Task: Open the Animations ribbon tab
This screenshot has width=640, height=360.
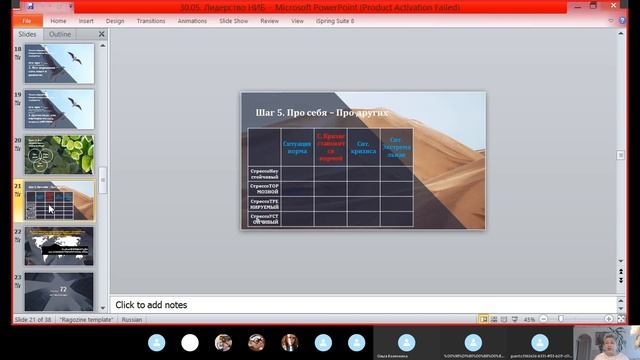Action: click(x=192, y=21)
